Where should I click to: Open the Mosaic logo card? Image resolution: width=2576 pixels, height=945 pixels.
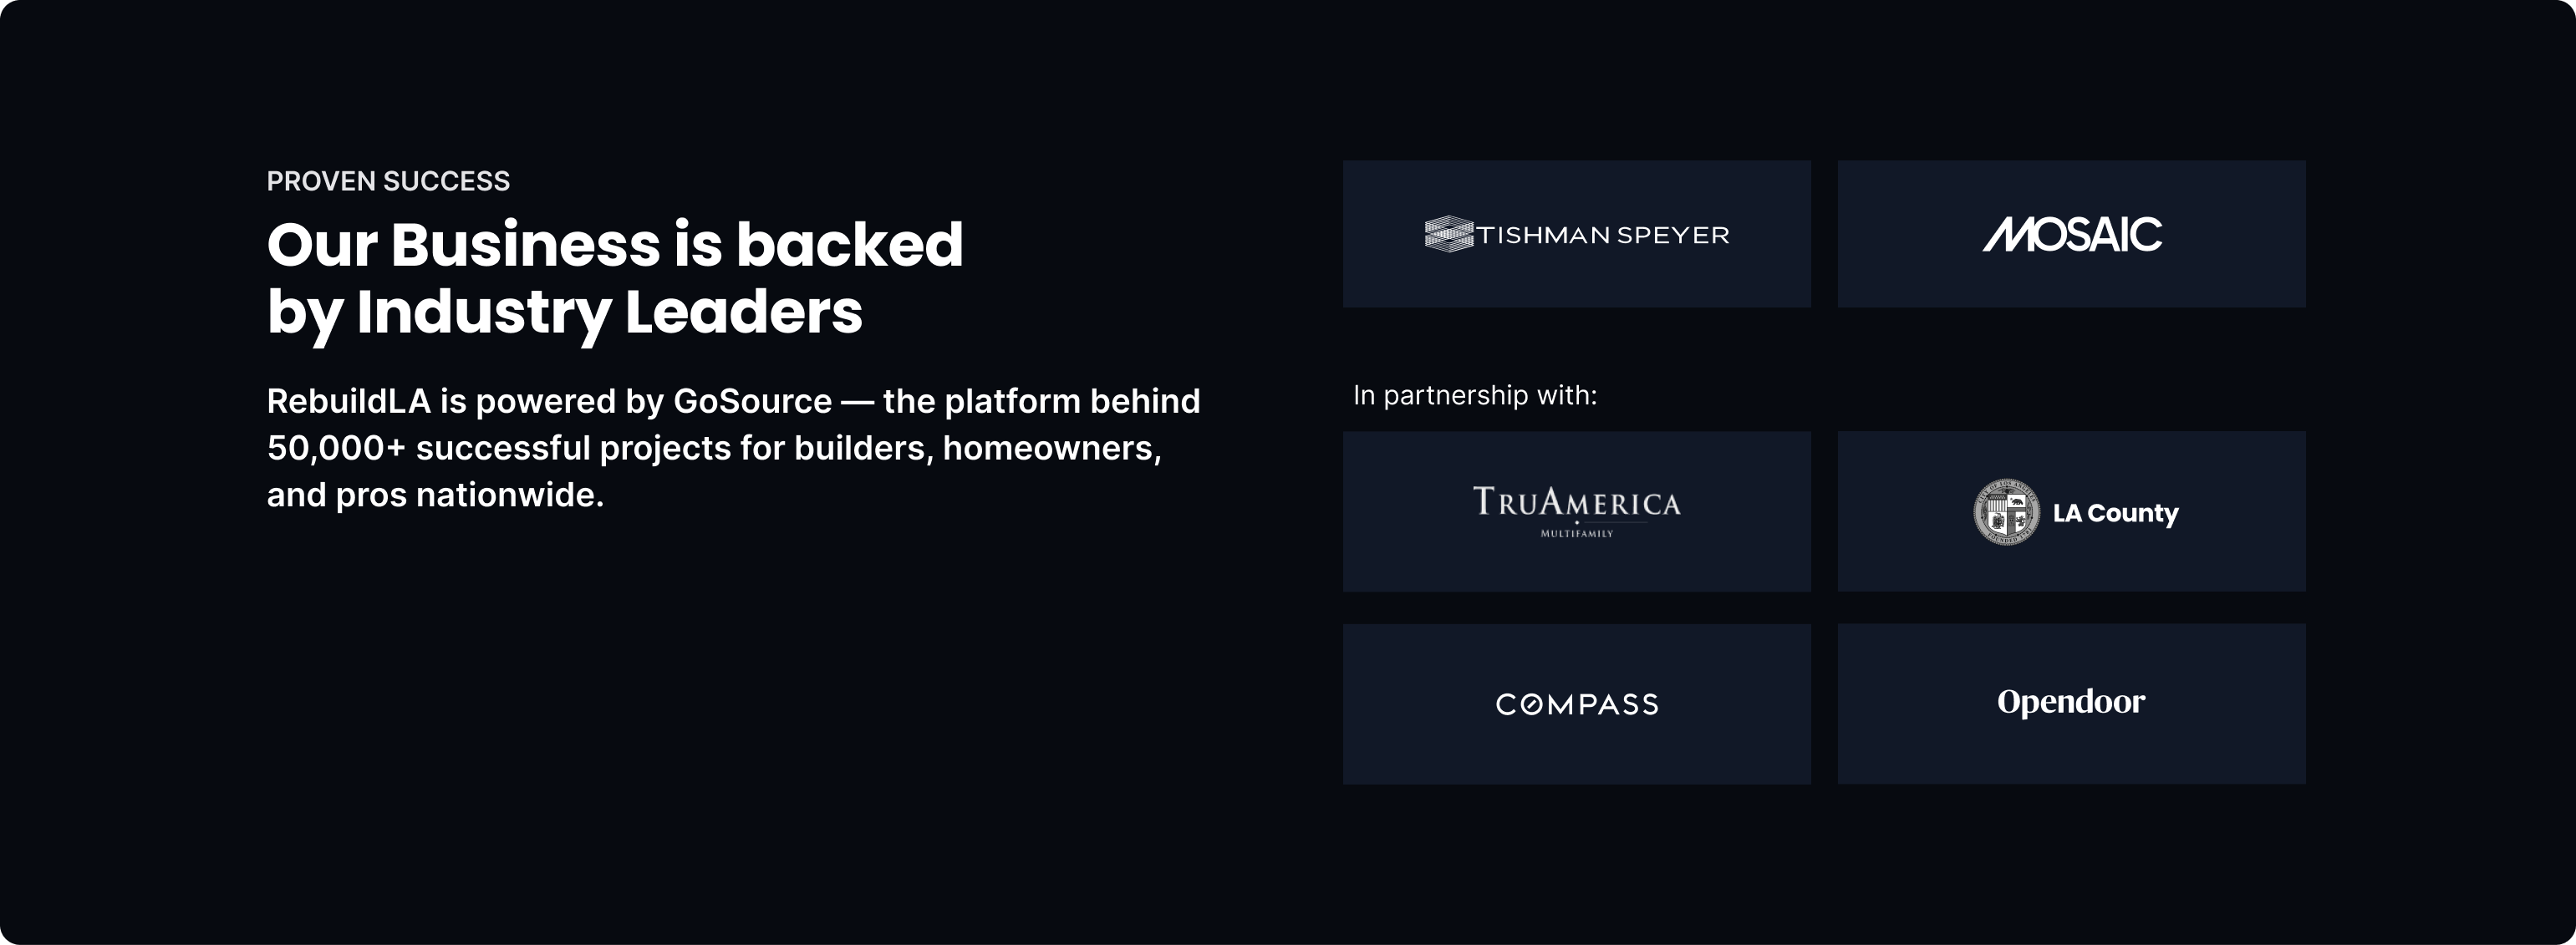[2071, 234]
